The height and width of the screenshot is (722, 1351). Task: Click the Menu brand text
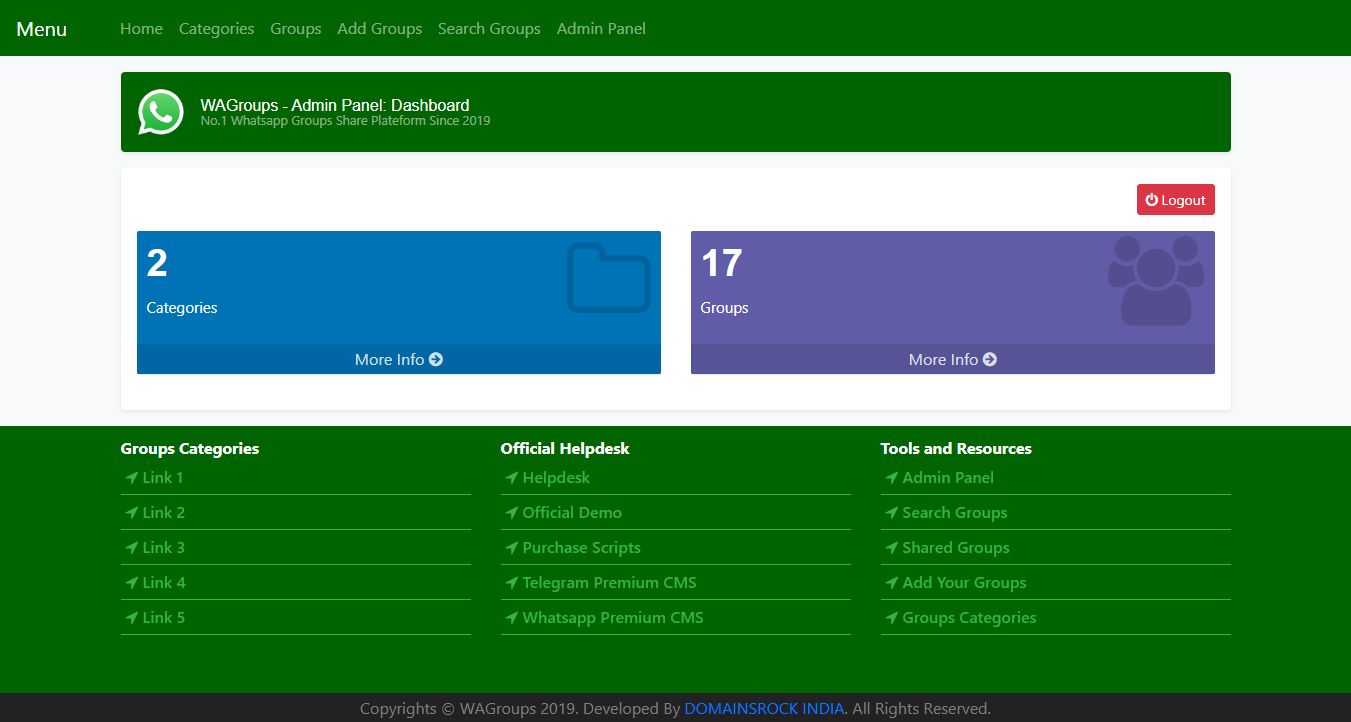42,29
